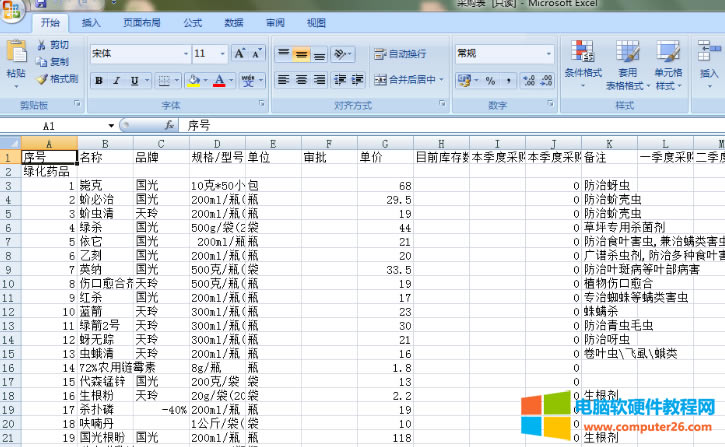Click the Insert Function fx icon
The height and width of the screenshot is (447, 725).
[167, 126]
